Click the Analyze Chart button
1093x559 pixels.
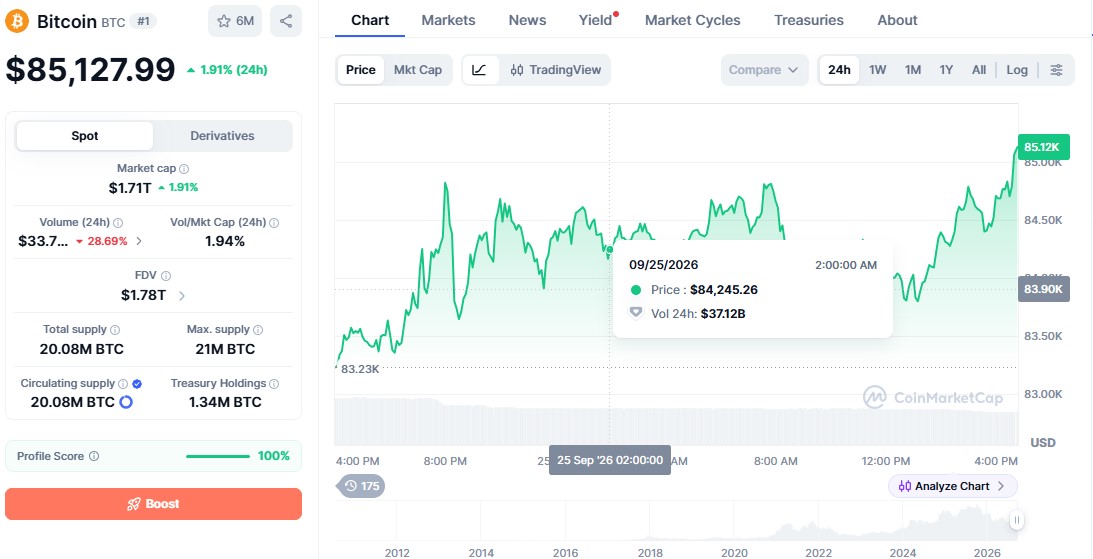[952, 486]
